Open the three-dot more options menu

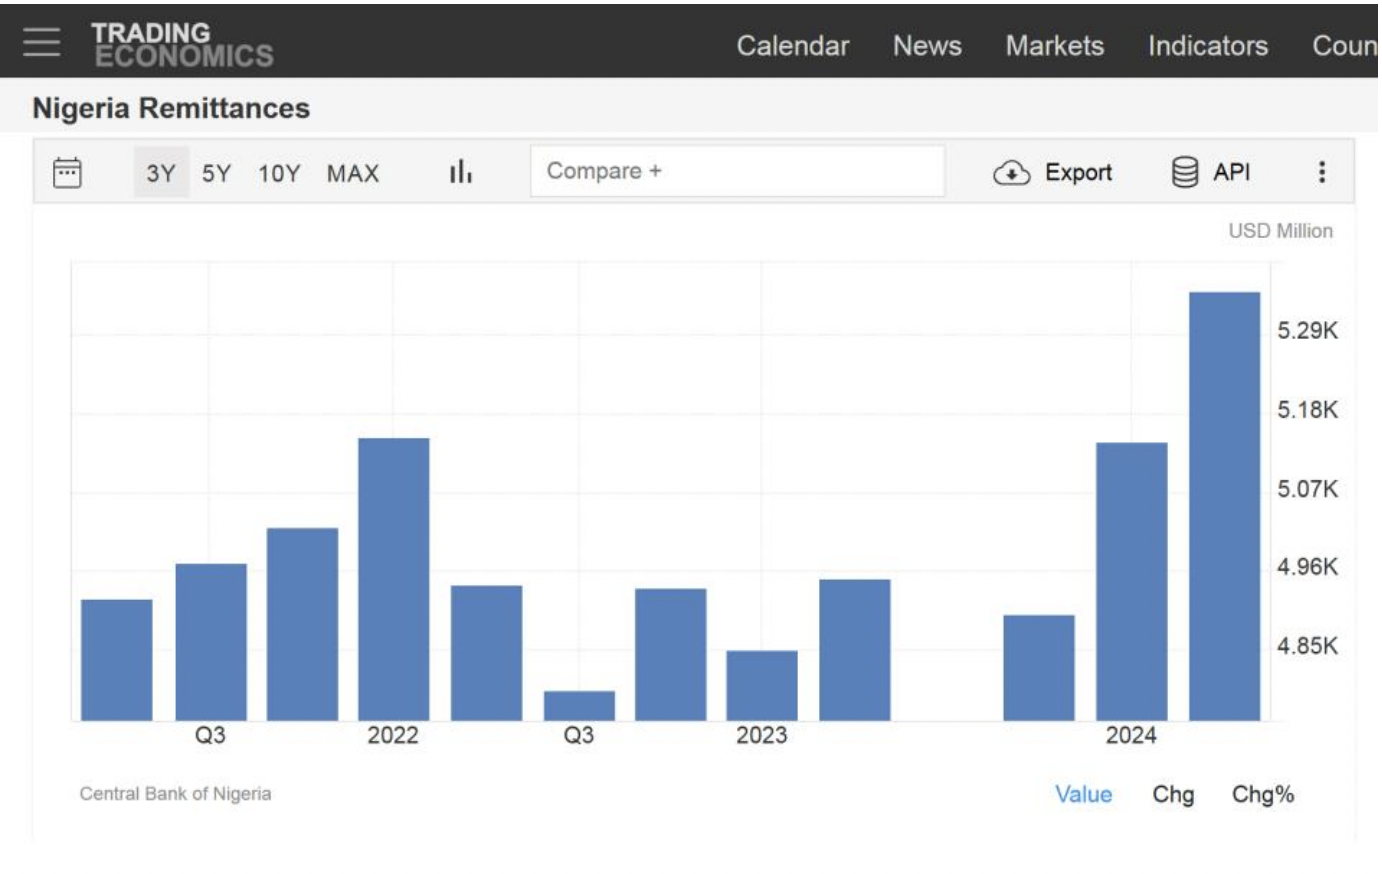pos(1321,172)
